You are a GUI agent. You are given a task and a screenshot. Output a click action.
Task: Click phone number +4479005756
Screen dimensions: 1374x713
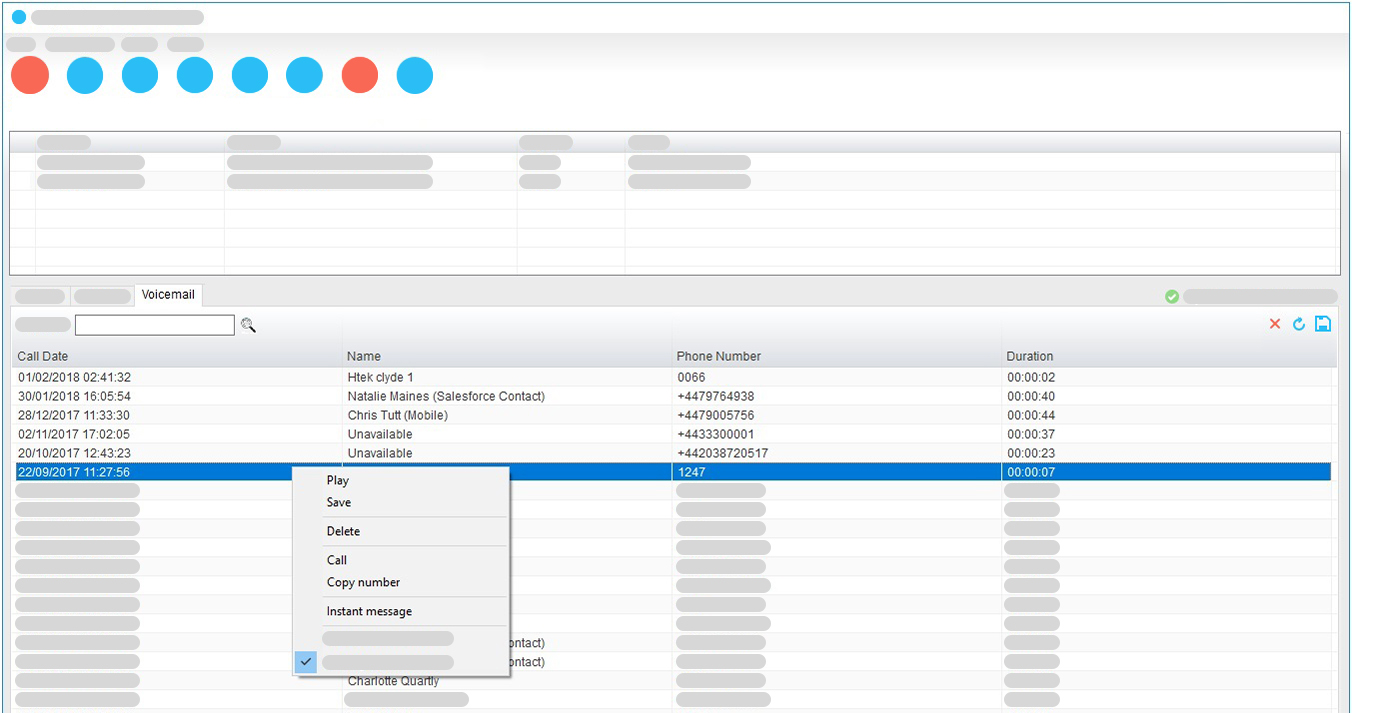click(x=716, y=416)
